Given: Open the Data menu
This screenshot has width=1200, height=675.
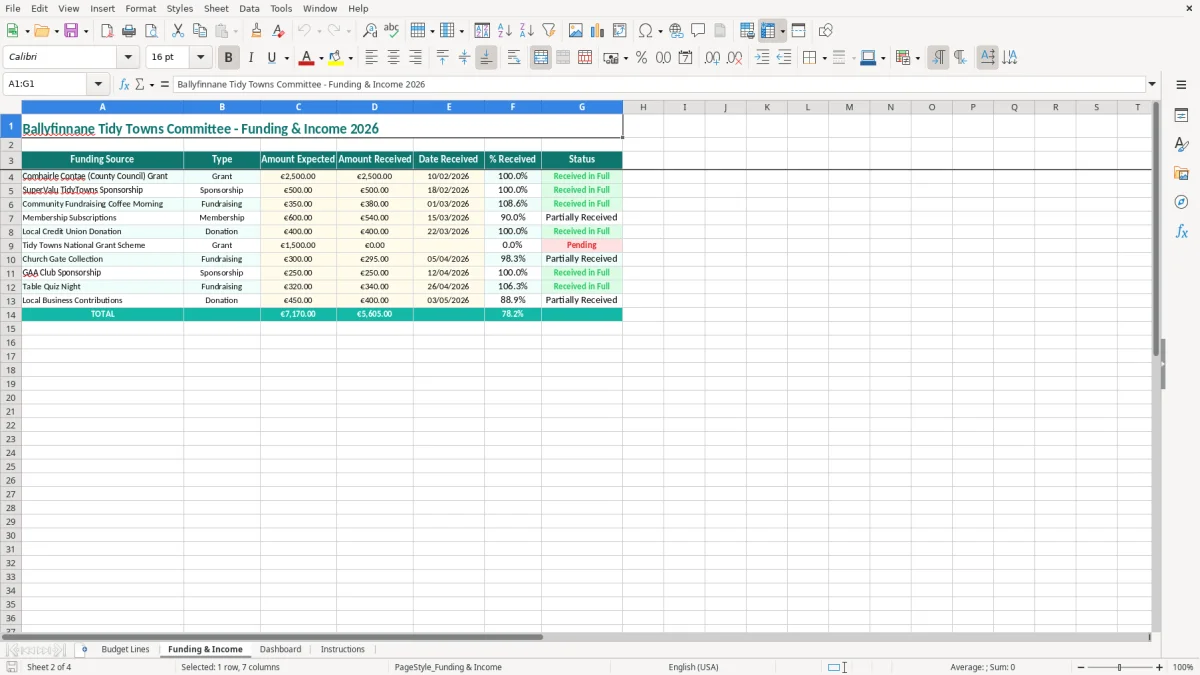Looking at the screenshot, I should (249, 8).
